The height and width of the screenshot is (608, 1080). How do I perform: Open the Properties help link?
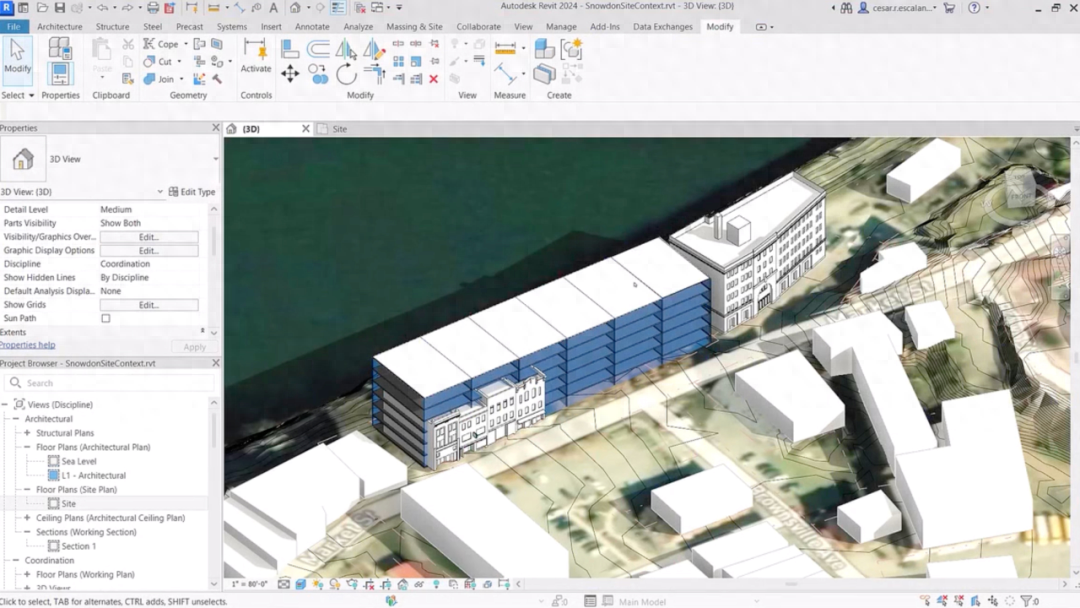click(x=28, y=345)
